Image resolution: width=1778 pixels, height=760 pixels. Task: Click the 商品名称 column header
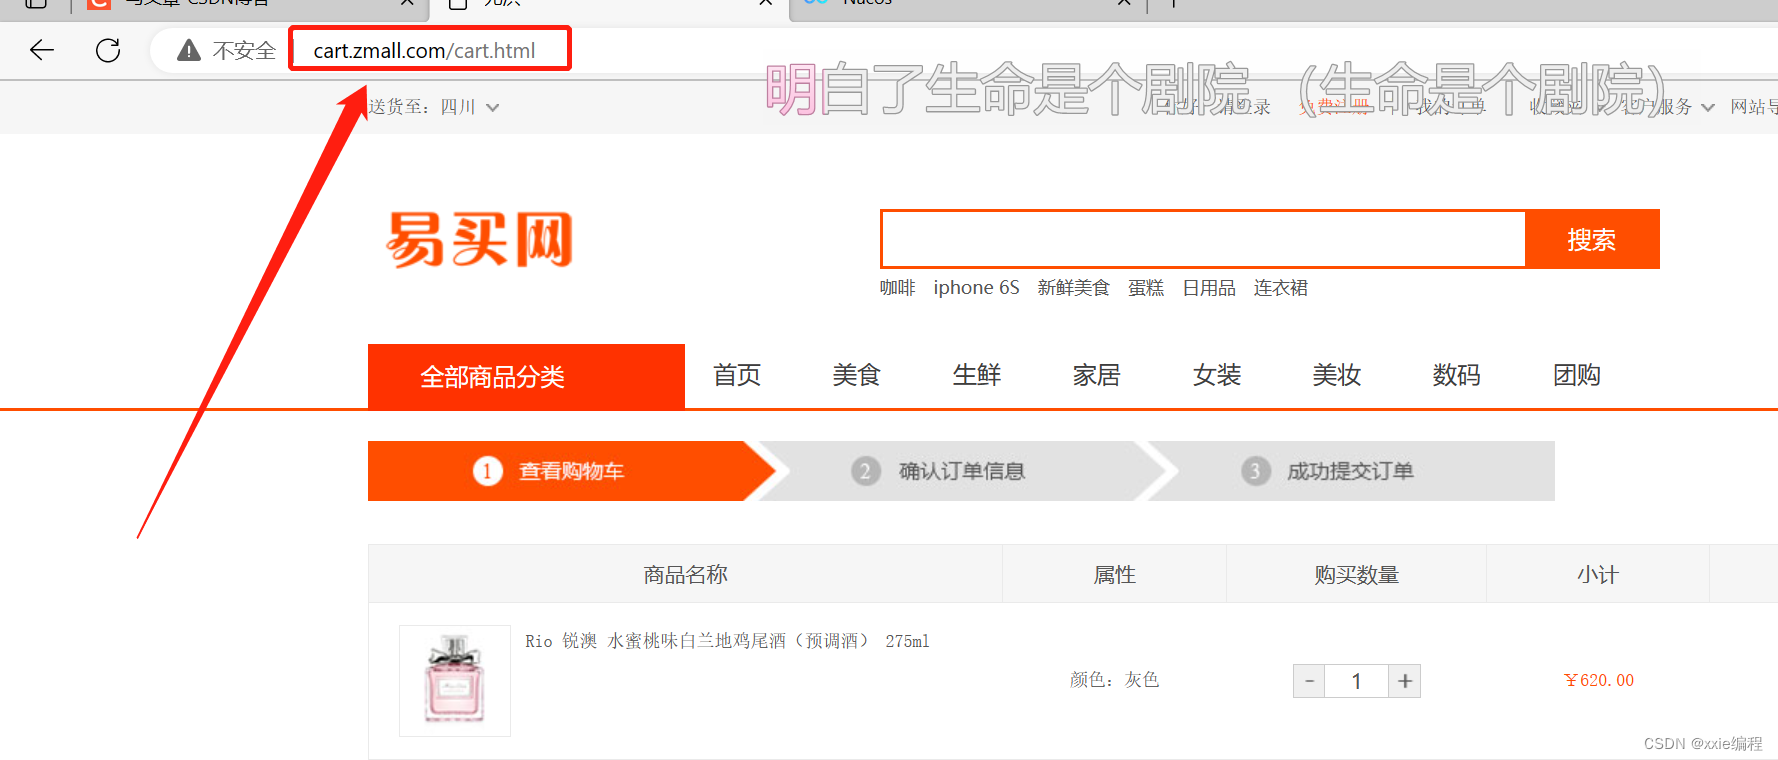tap(686, 575)
